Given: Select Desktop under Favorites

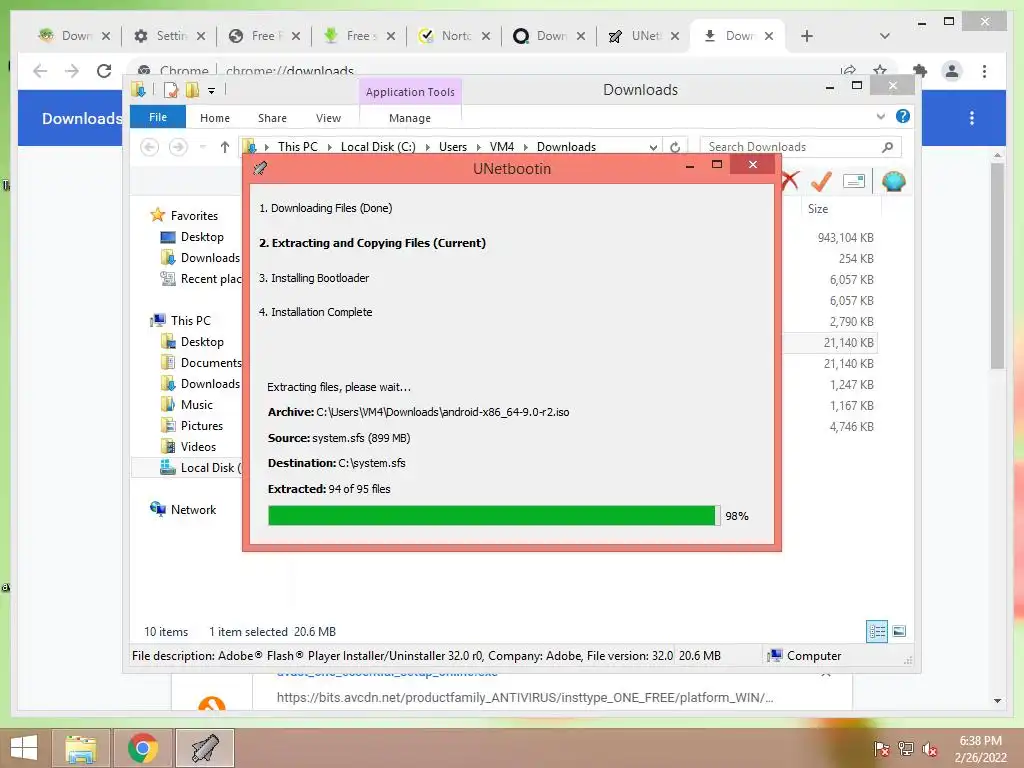Looking at the screenshot, I should 202,237.
